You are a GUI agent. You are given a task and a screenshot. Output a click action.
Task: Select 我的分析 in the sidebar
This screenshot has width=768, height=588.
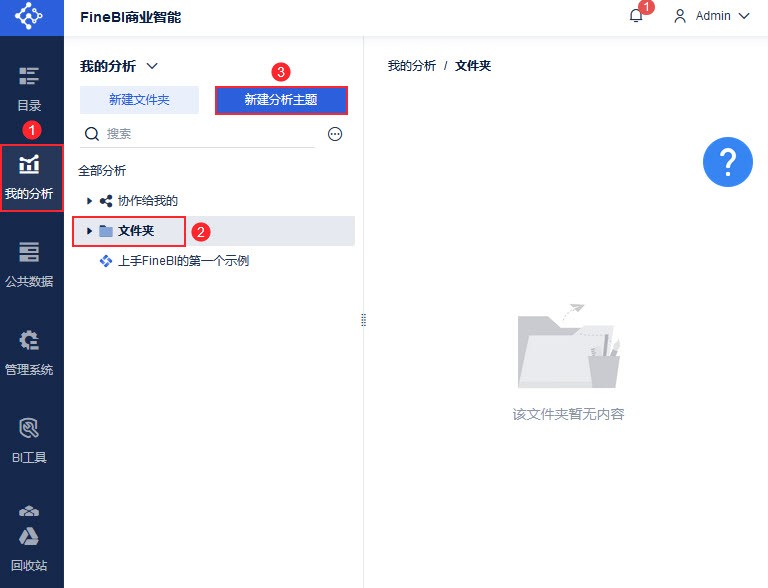coord(31,177)
